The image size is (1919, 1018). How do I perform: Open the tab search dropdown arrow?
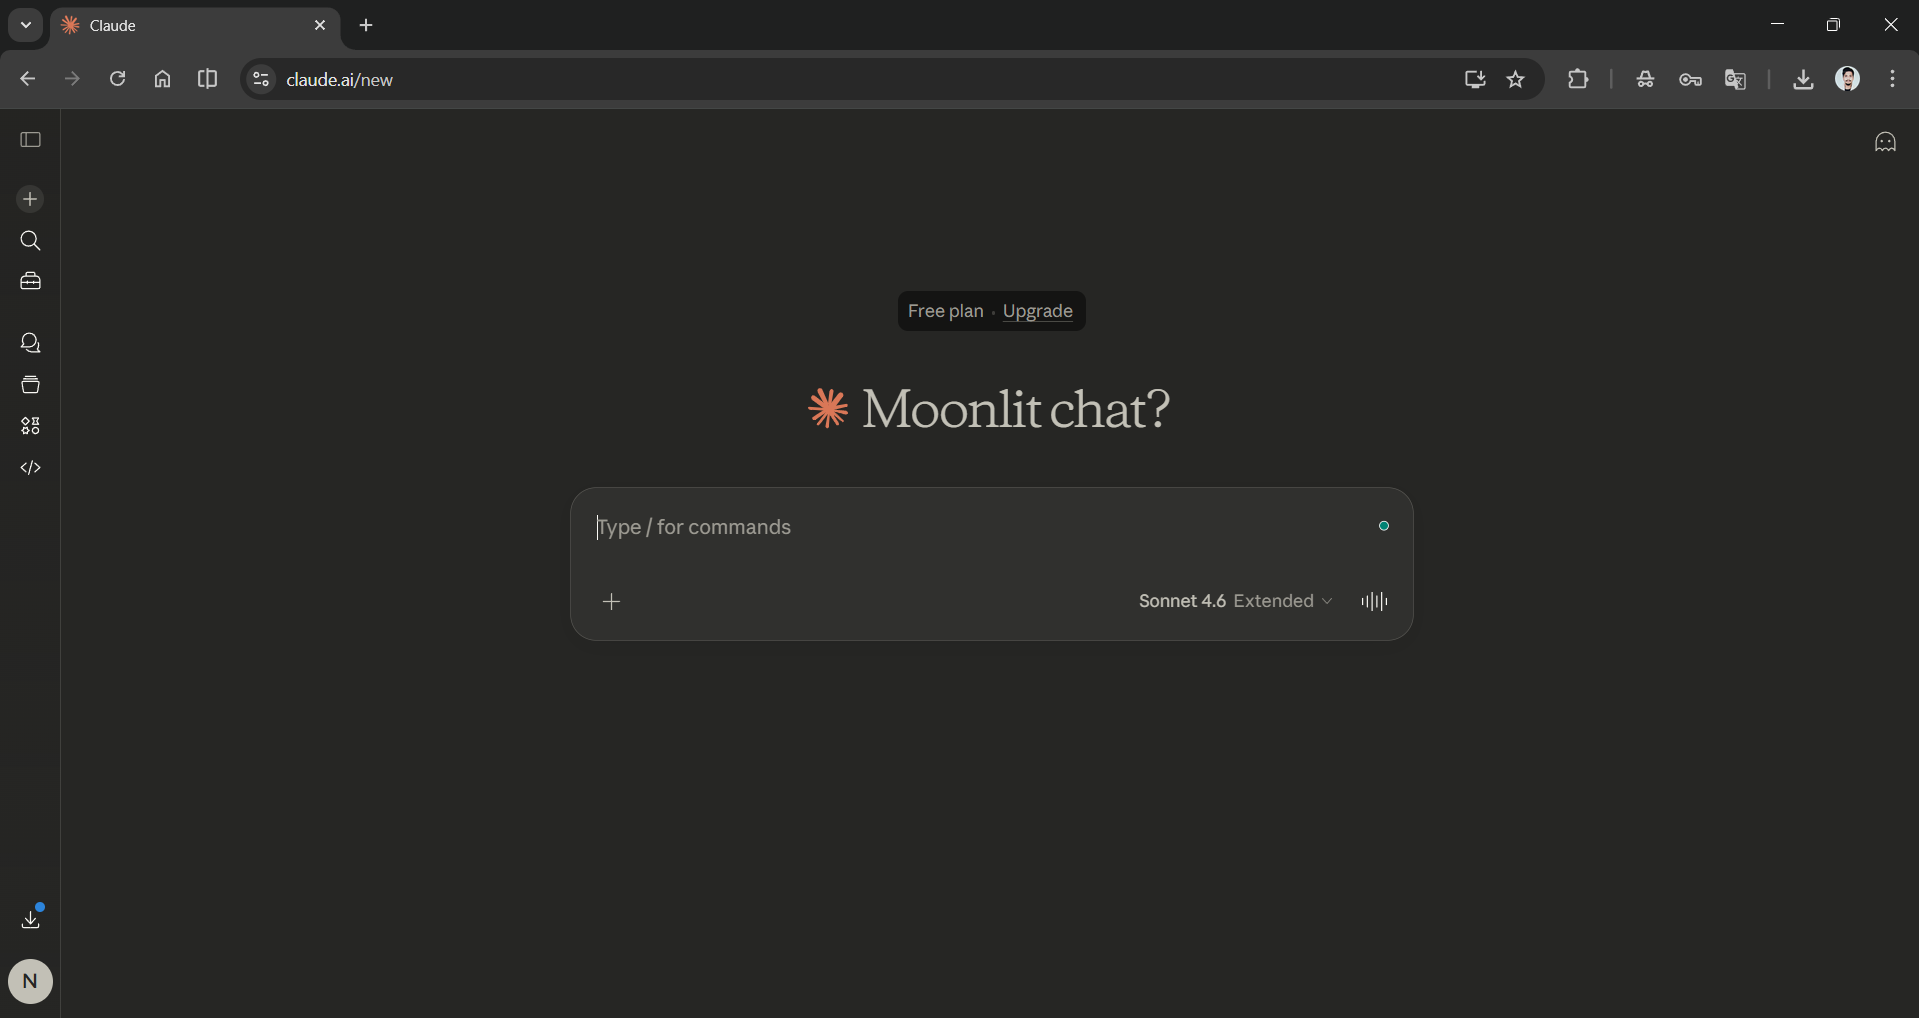pyautogui.click(x=26, y=25)
